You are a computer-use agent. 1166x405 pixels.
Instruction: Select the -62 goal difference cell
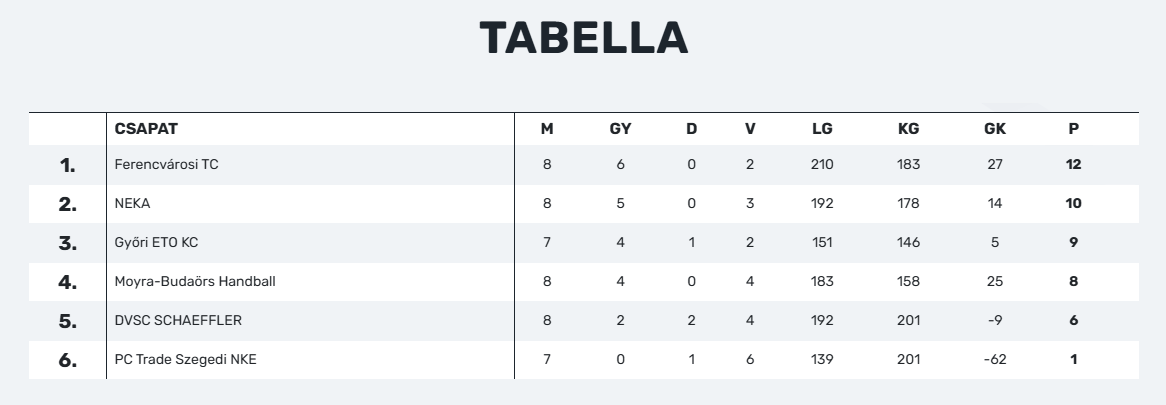pyautogui.click(x=994, y=360)
